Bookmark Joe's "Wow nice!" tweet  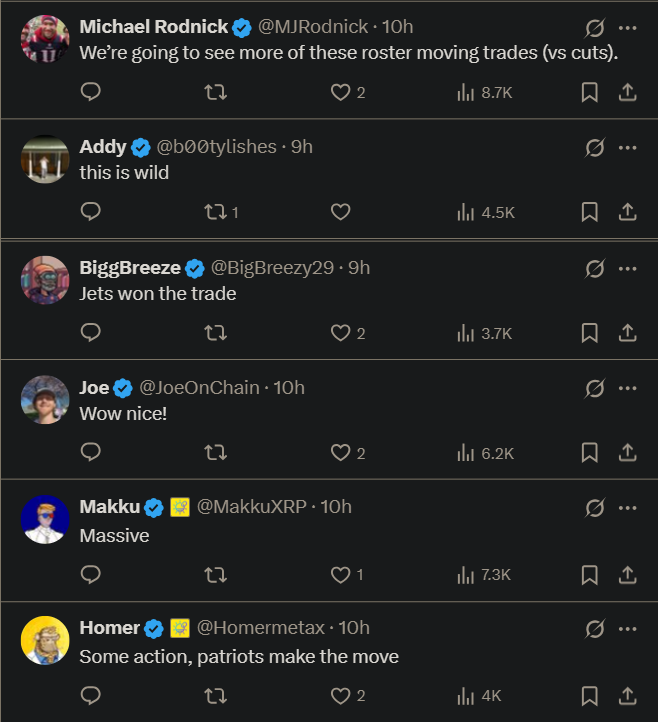(590, 453)
